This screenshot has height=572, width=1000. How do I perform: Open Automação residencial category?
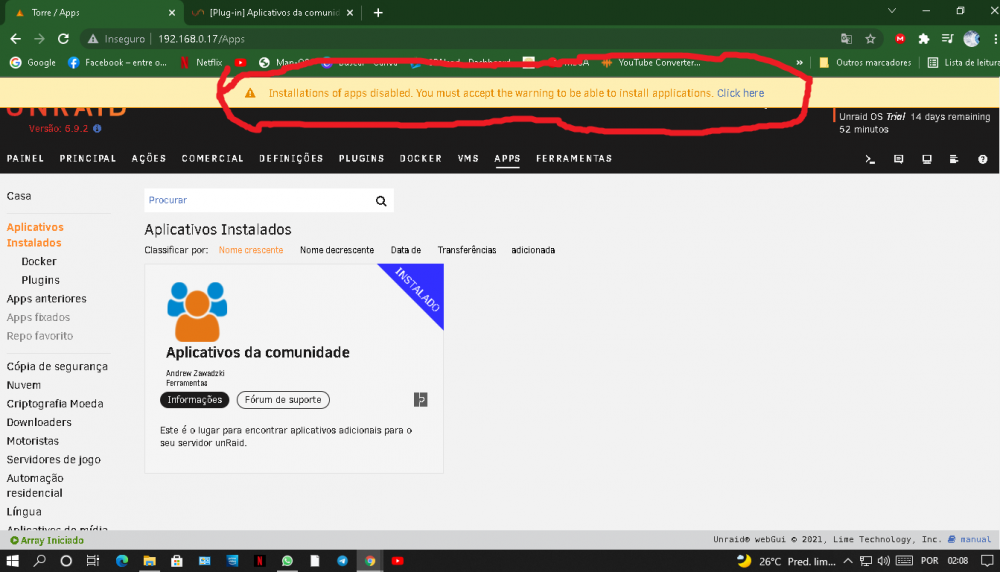point(35,485)
